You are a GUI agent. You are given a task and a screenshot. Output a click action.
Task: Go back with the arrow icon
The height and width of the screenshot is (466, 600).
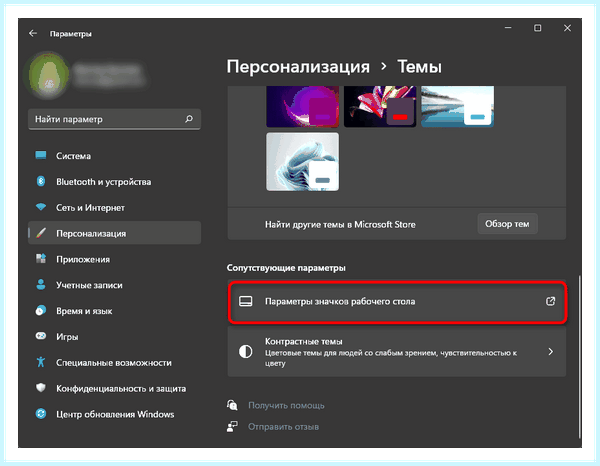click(x=33, y=33)
